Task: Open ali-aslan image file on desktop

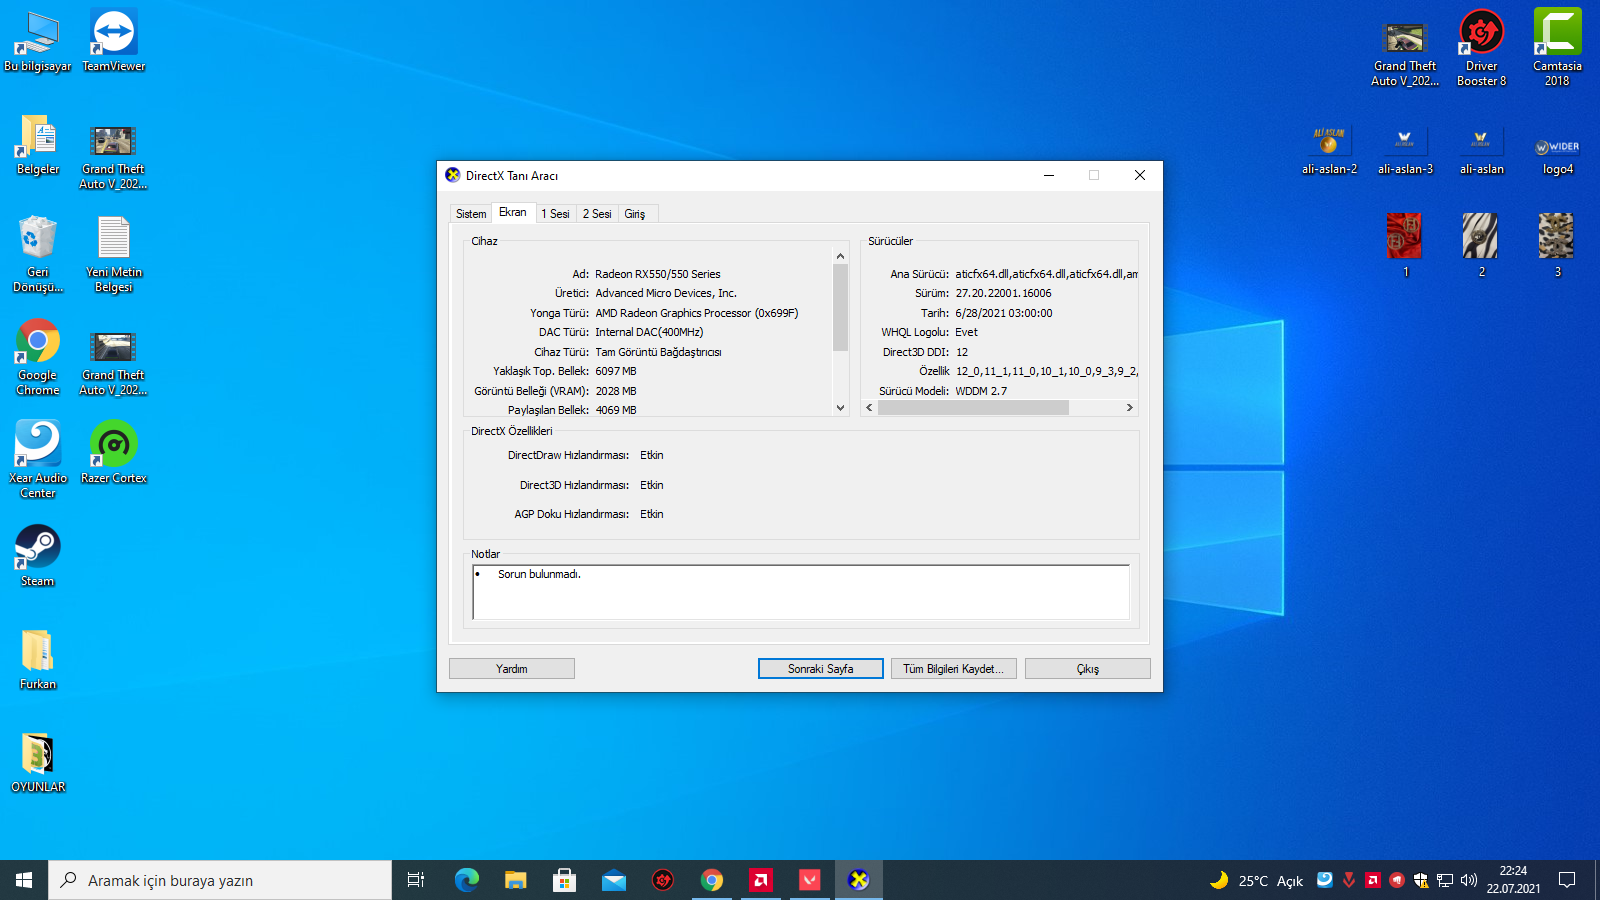Action: [1481, 151]
